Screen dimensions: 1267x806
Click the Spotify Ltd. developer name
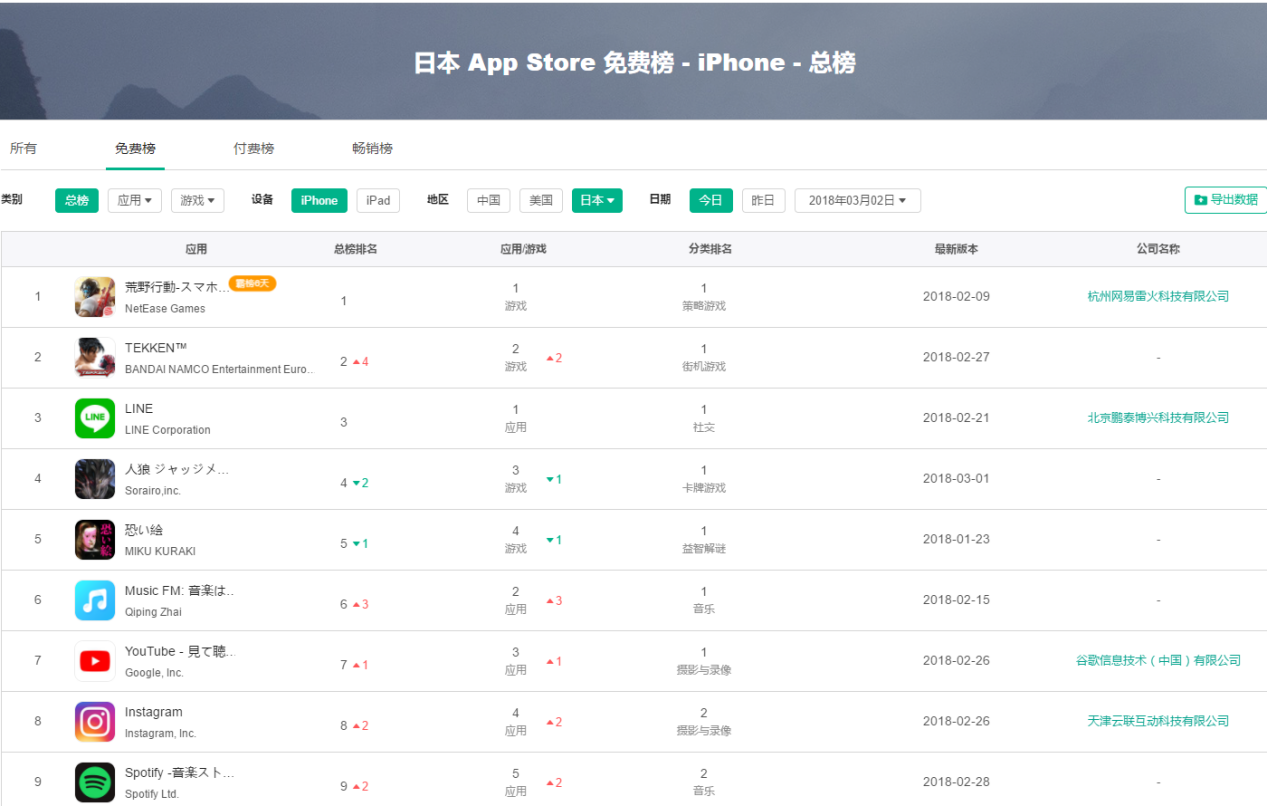click(152, 794)
